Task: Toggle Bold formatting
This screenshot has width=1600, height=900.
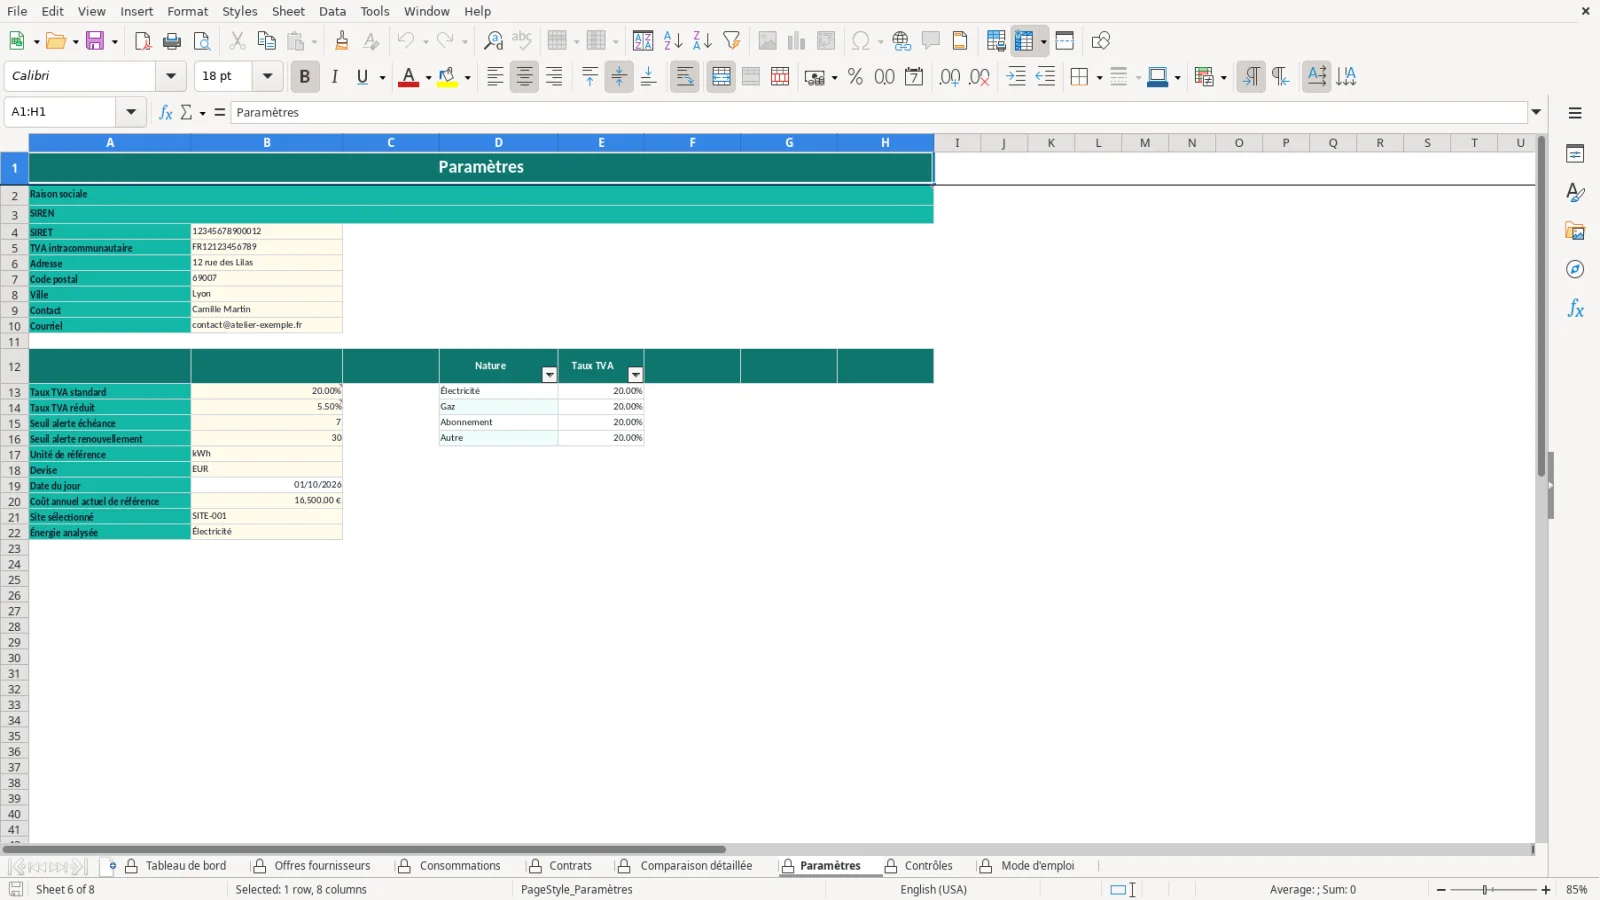Action: pos(305,77)
